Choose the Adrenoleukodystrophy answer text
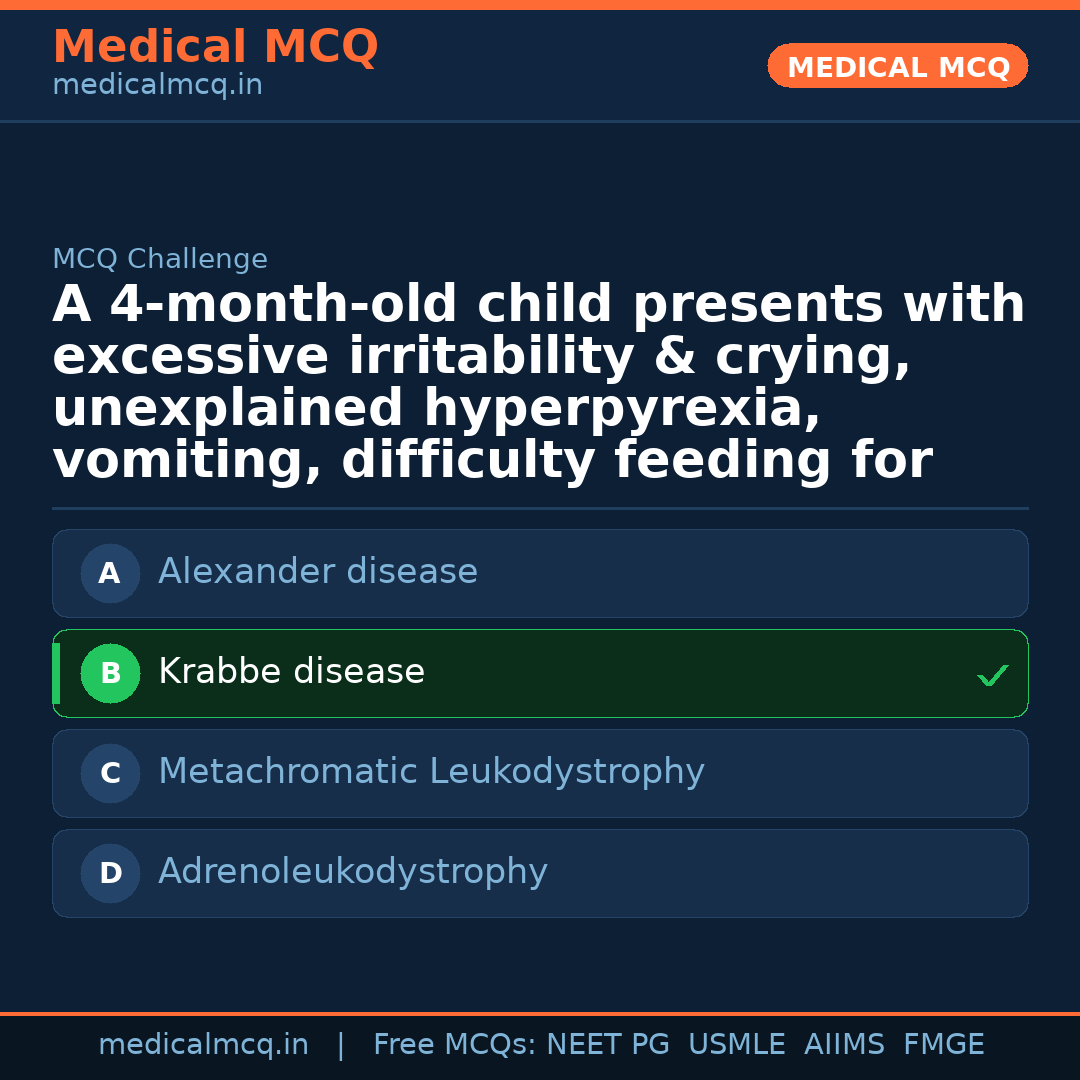Image resolution: width=1080 pixels, height=1080 pixels. point(353,872)
